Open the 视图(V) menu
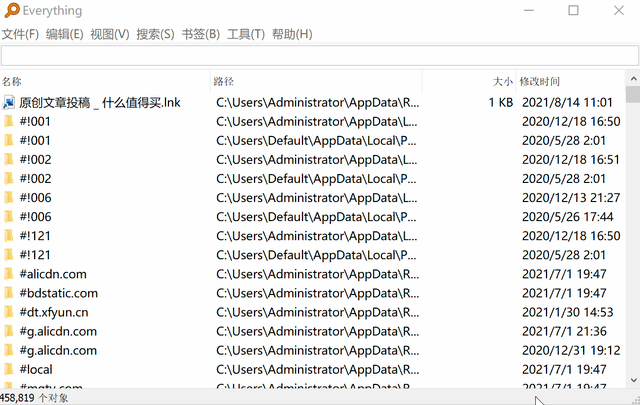This screenshot has width=640, height=405. coord(110,34)
